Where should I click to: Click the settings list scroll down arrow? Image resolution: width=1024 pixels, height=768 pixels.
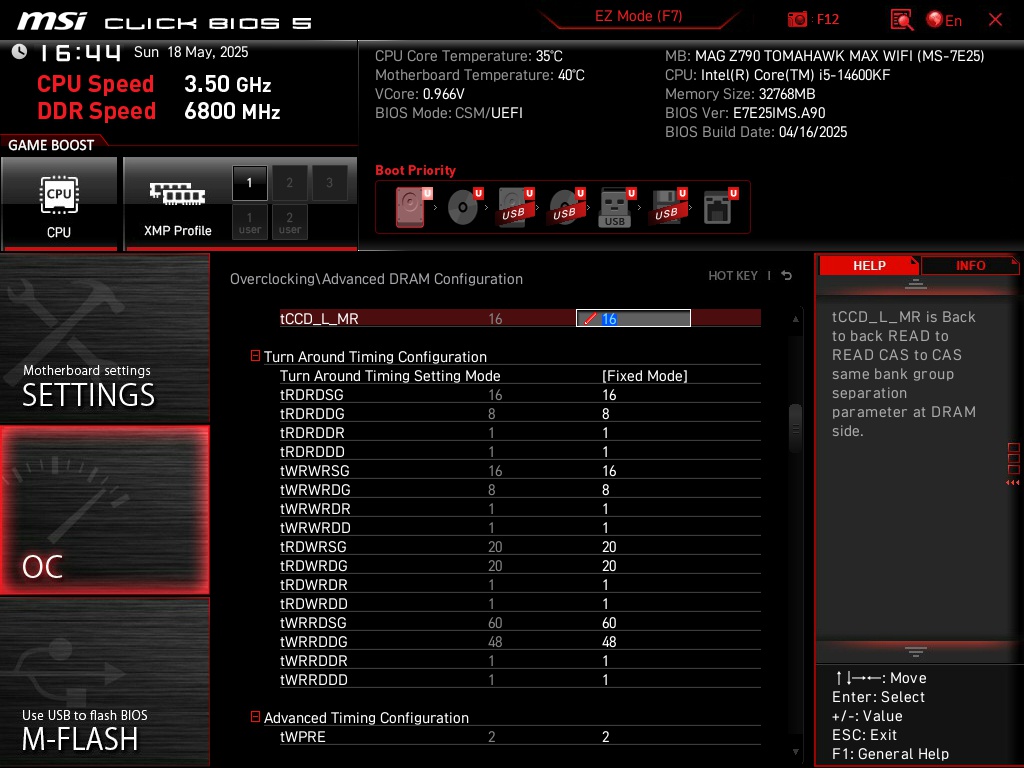795,752
